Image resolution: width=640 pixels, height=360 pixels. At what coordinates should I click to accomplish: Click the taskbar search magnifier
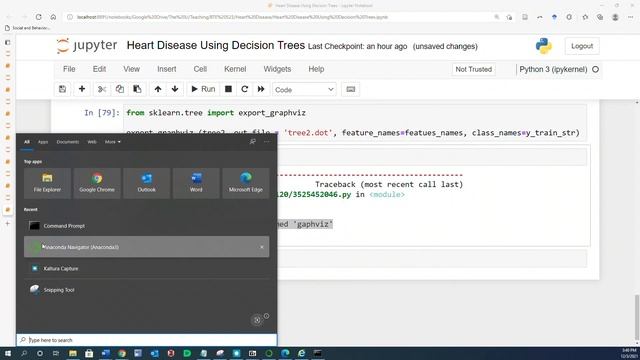point(24,353)
